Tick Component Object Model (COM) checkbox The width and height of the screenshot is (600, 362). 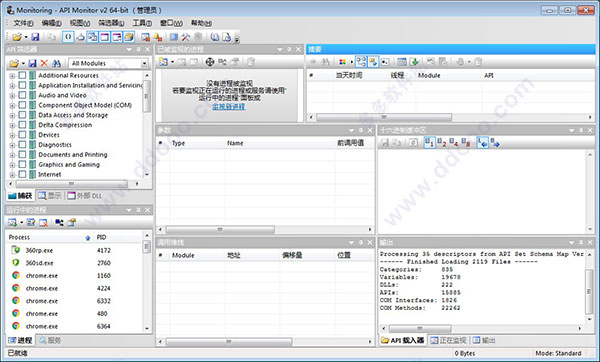[22, 105]
